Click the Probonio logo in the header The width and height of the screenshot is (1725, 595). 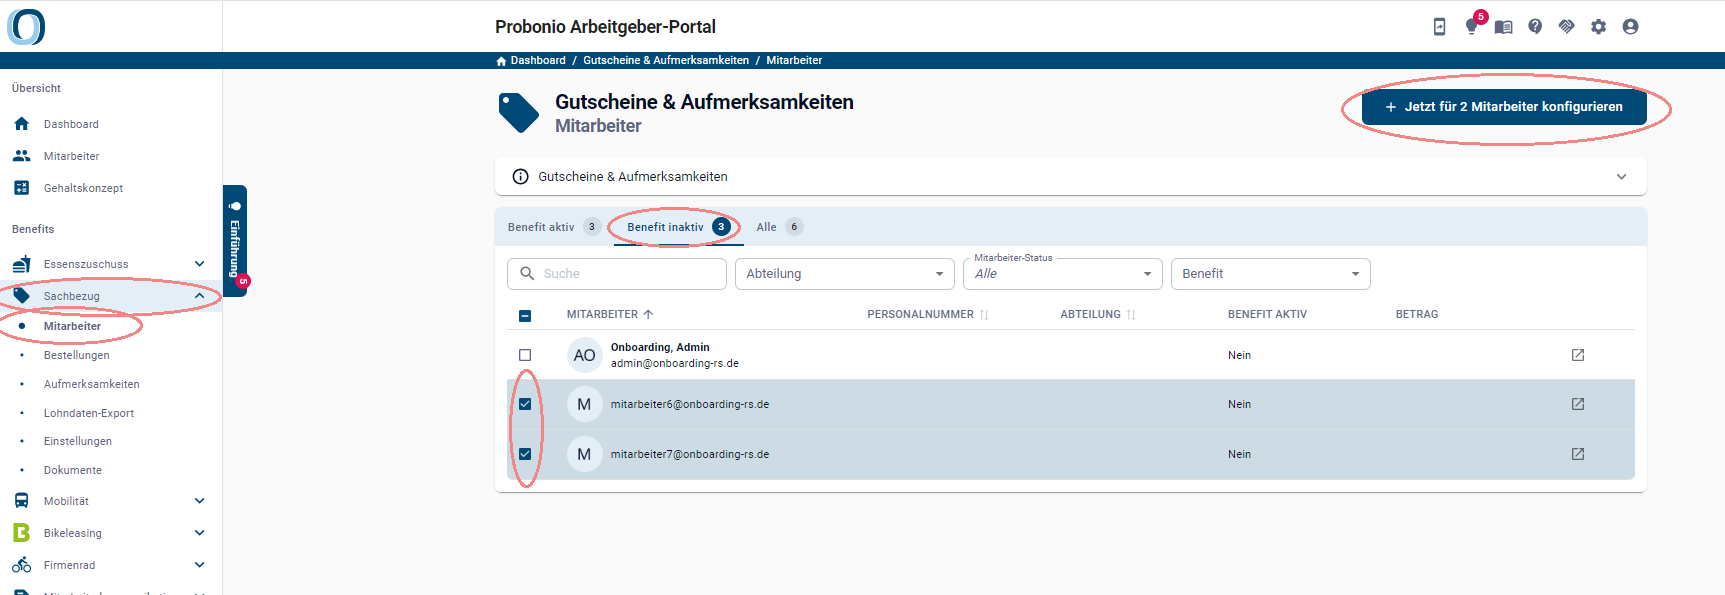coord(26,26)
